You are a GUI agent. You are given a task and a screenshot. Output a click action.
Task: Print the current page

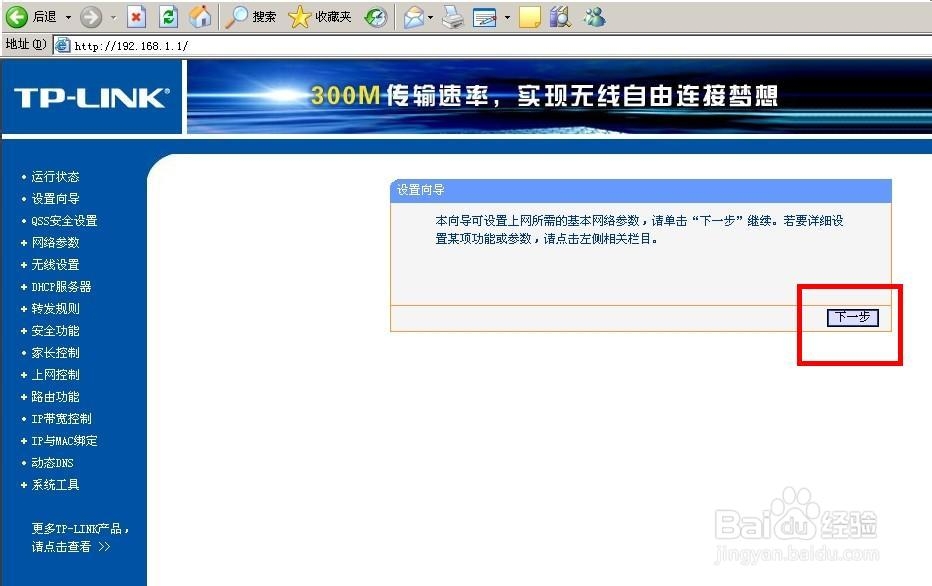pos(451,17)
